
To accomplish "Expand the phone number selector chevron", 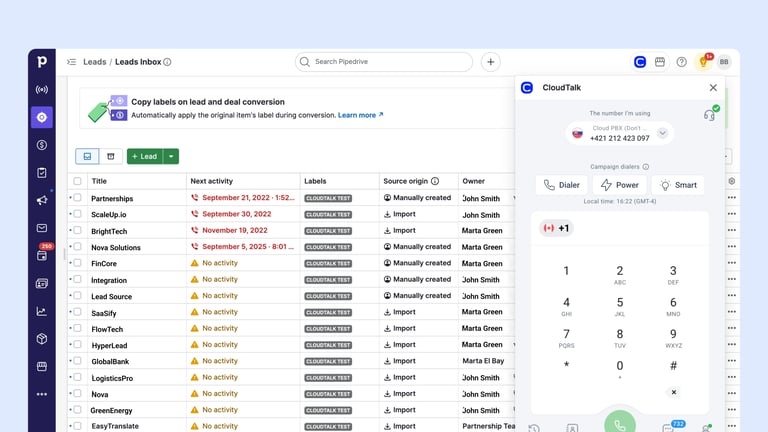I will [662, 133].
